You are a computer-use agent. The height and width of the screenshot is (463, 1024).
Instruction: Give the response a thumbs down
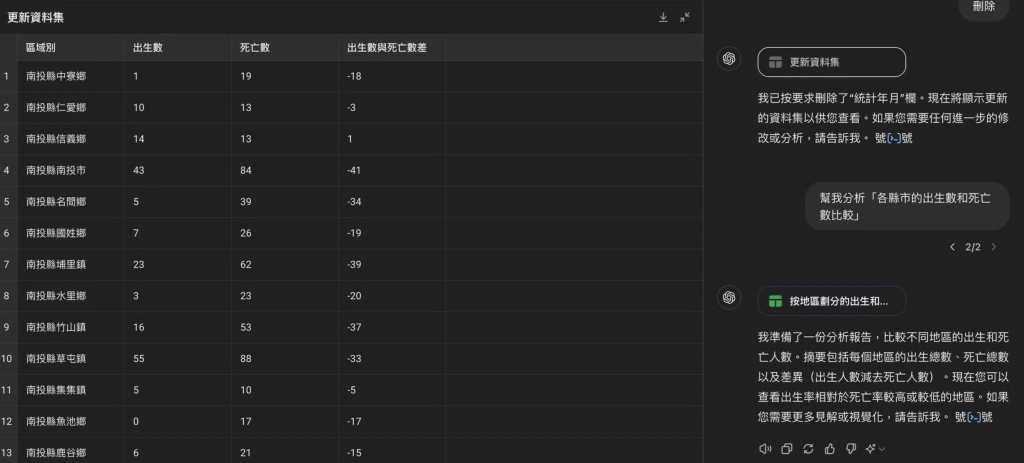pos(851,449)
